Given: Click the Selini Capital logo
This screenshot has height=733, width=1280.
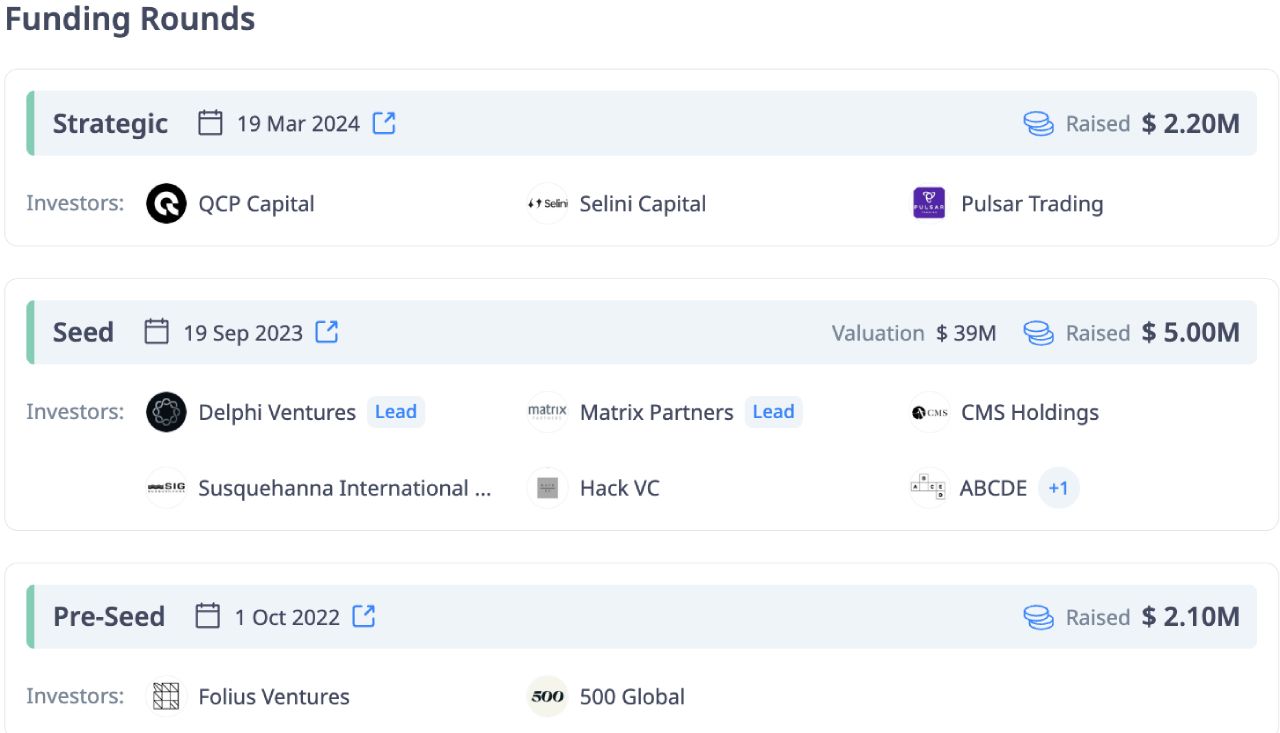Looking at the screenshot, I should [547, 204].
